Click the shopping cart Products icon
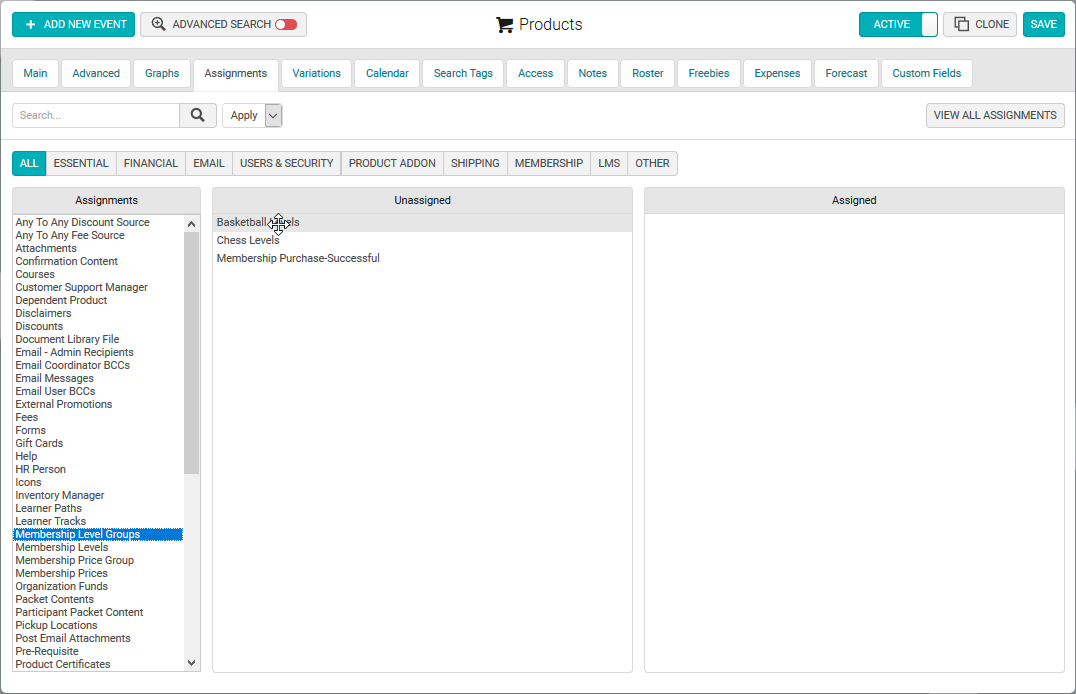Image resolution: width=1076 pixels, height=694 pixels. pos(504,25)
